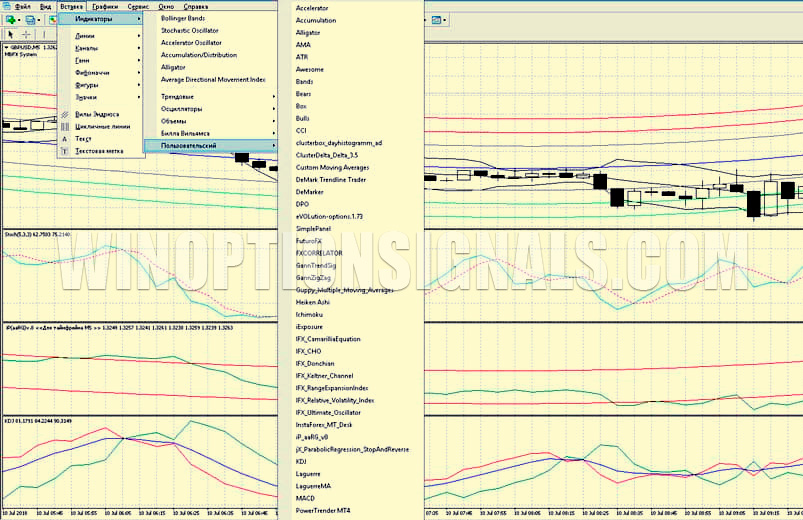
Task: Click the text label icon in menu
Action: coord(65,151)
